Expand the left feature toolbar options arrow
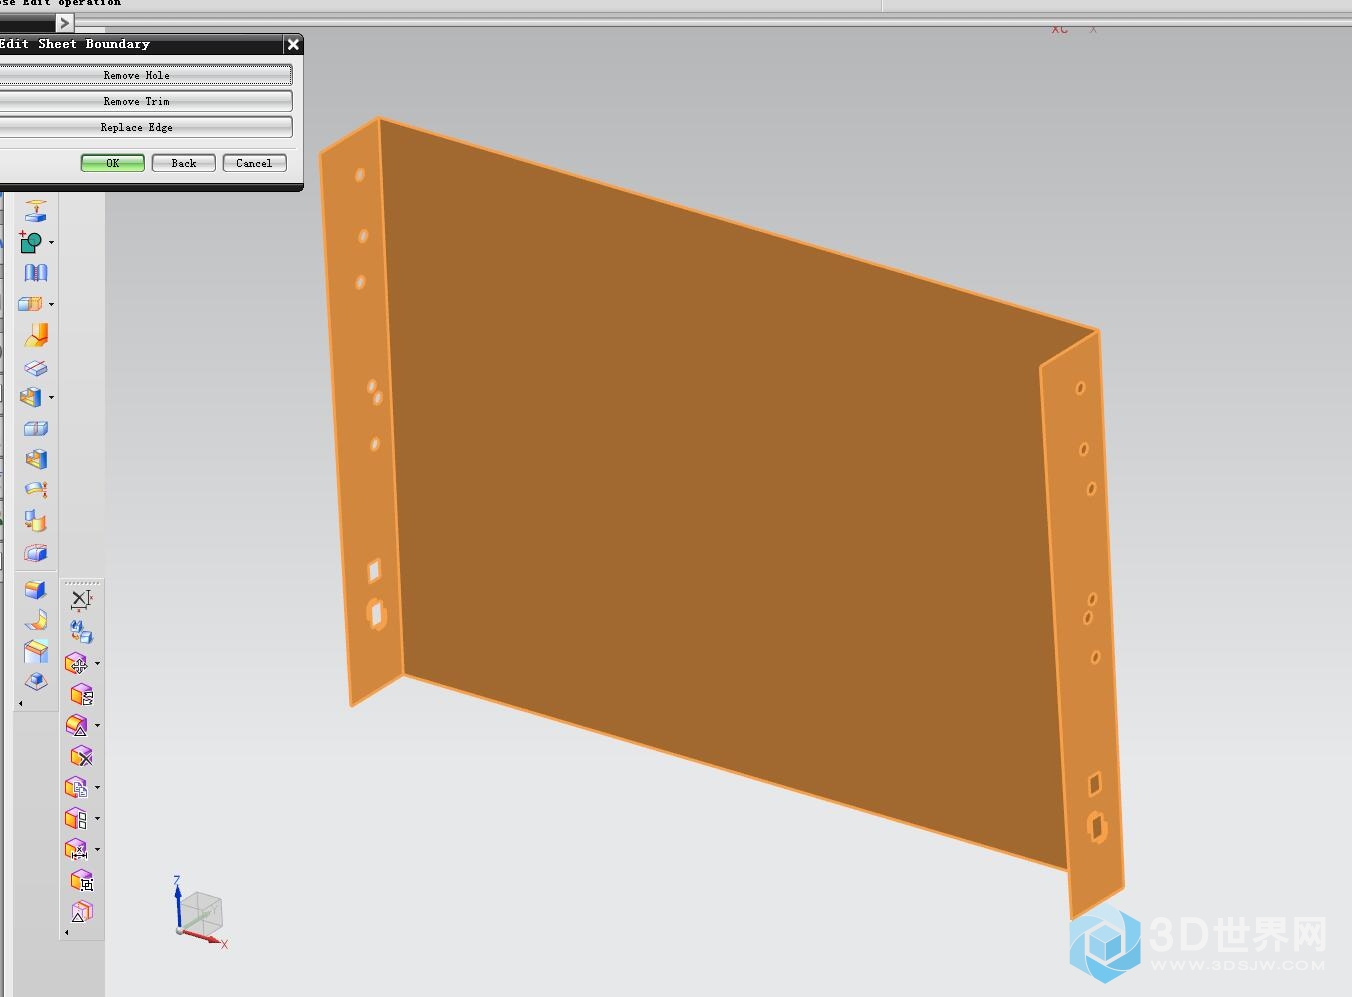Image resolution: width=1352 pixels, height=997 pixels. pos(21,703)
